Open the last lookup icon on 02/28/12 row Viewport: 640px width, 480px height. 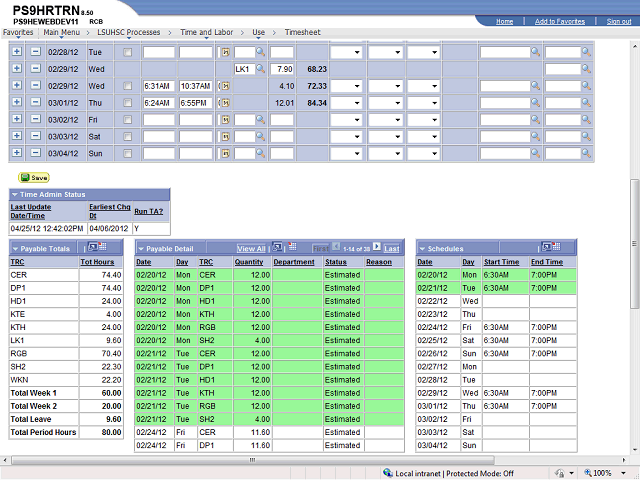pos(586,52)
